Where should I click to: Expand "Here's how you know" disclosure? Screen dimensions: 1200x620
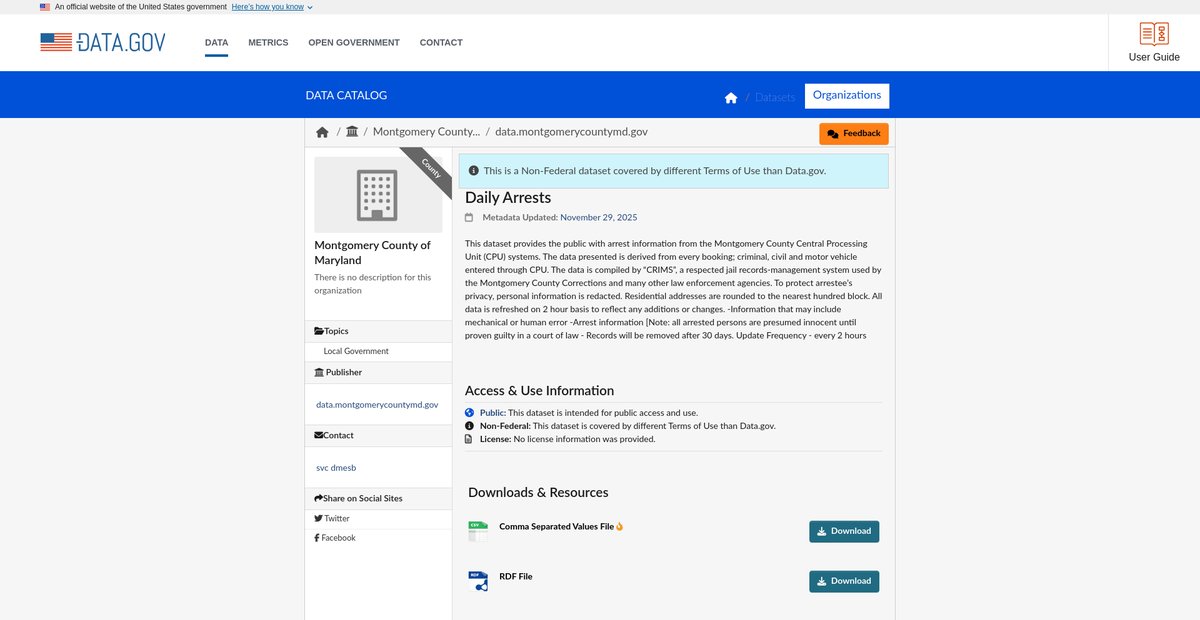coord(272,6)
